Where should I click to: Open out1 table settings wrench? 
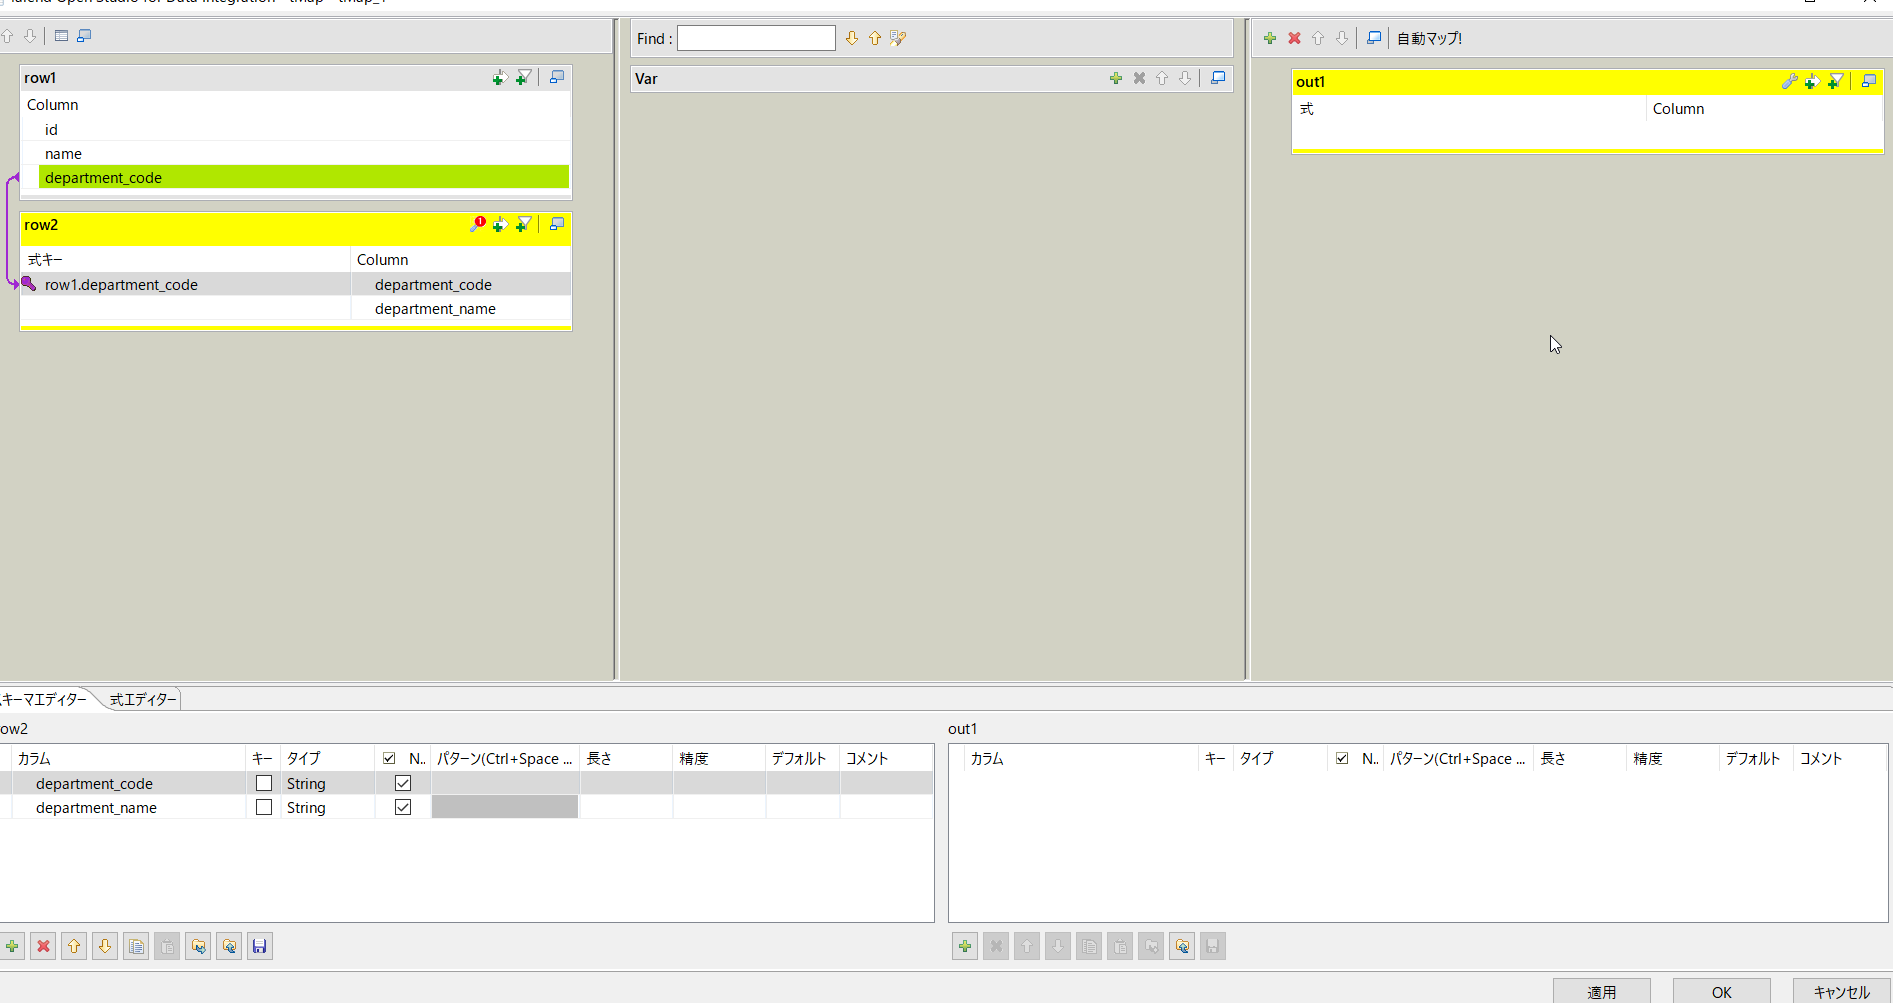click(1789, 81)
